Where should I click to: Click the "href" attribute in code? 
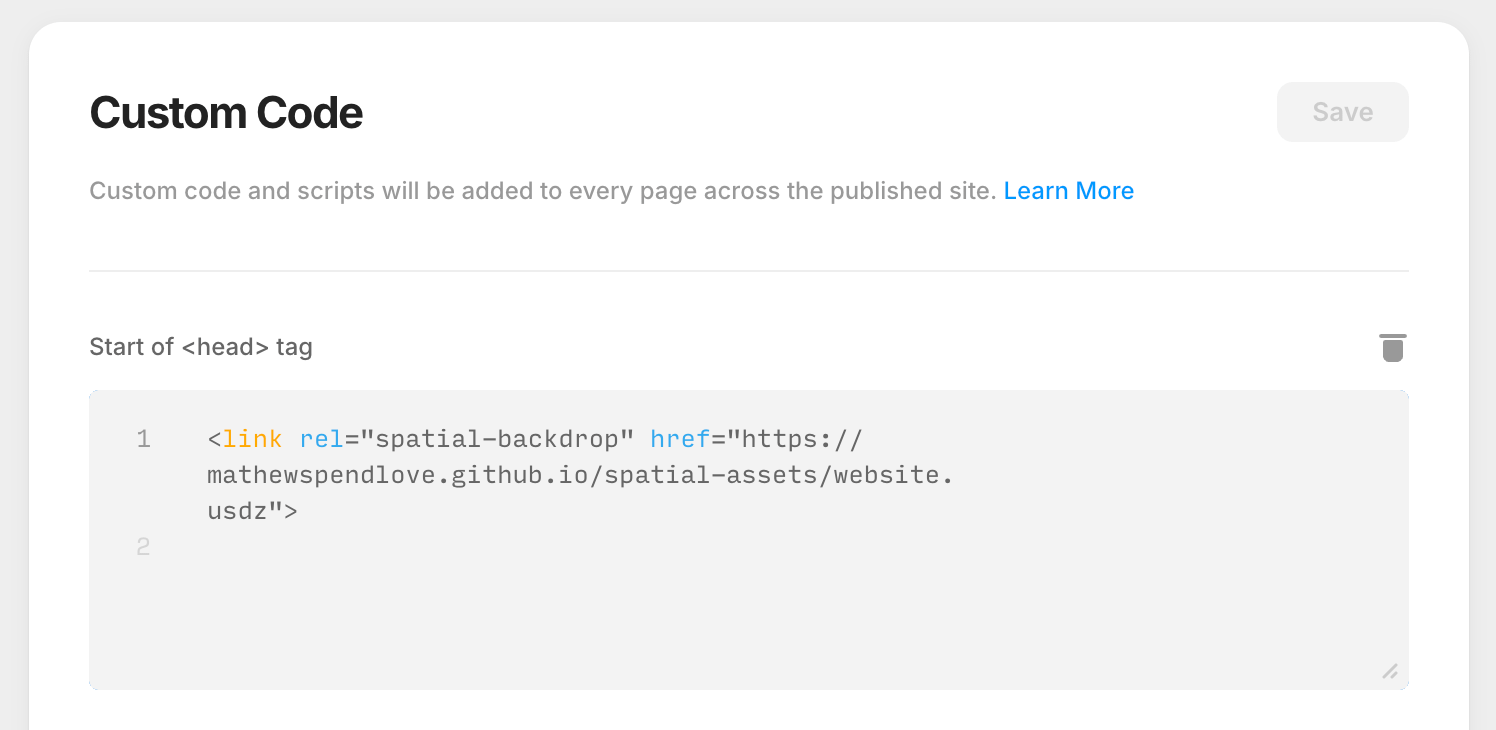680,439
